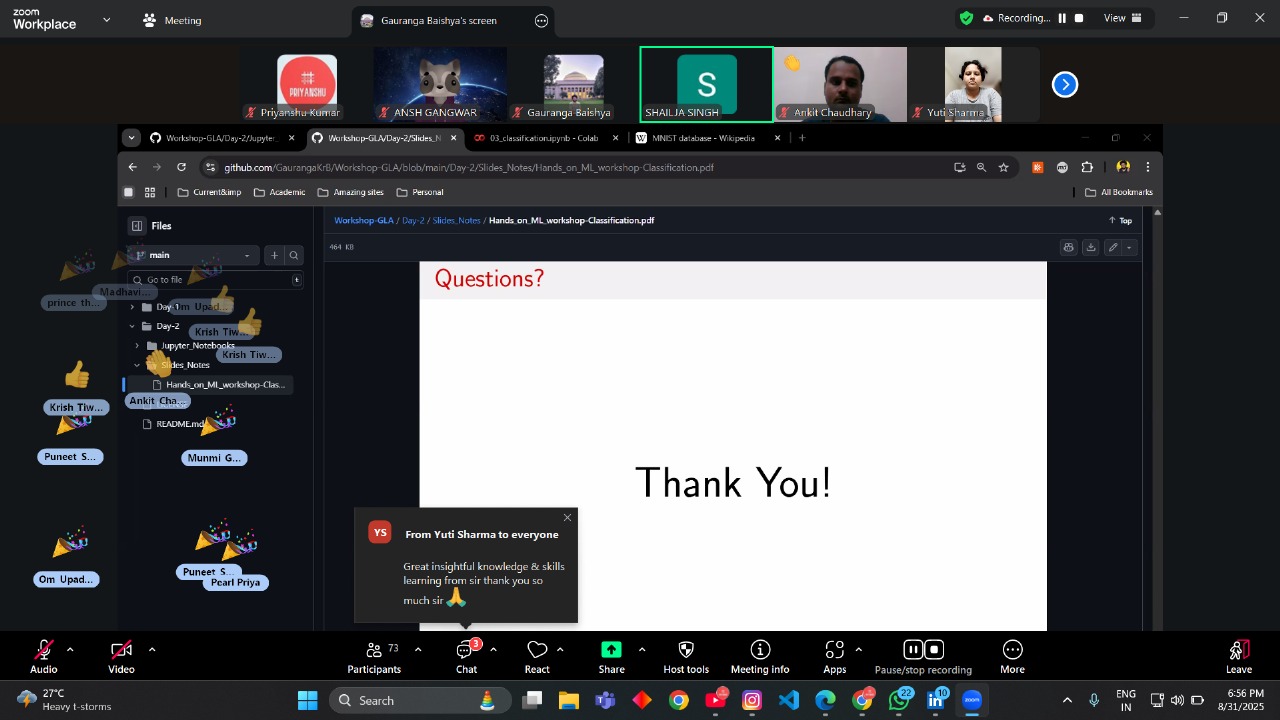Open Host tools shield icon

point(686,657)
